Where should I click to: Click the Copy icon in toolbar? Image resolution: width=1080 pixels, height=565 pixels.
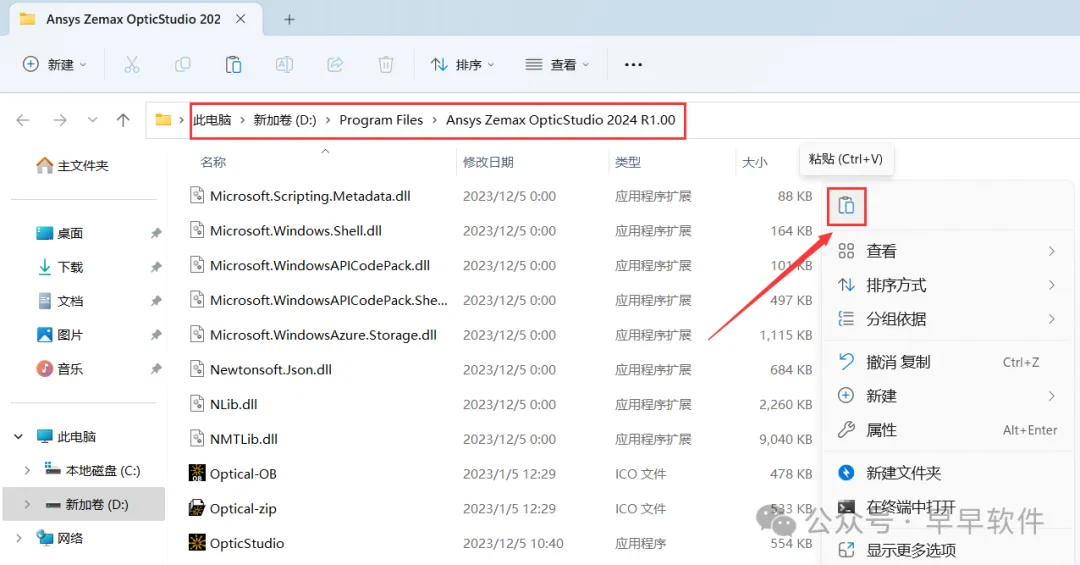click(183, 65)
